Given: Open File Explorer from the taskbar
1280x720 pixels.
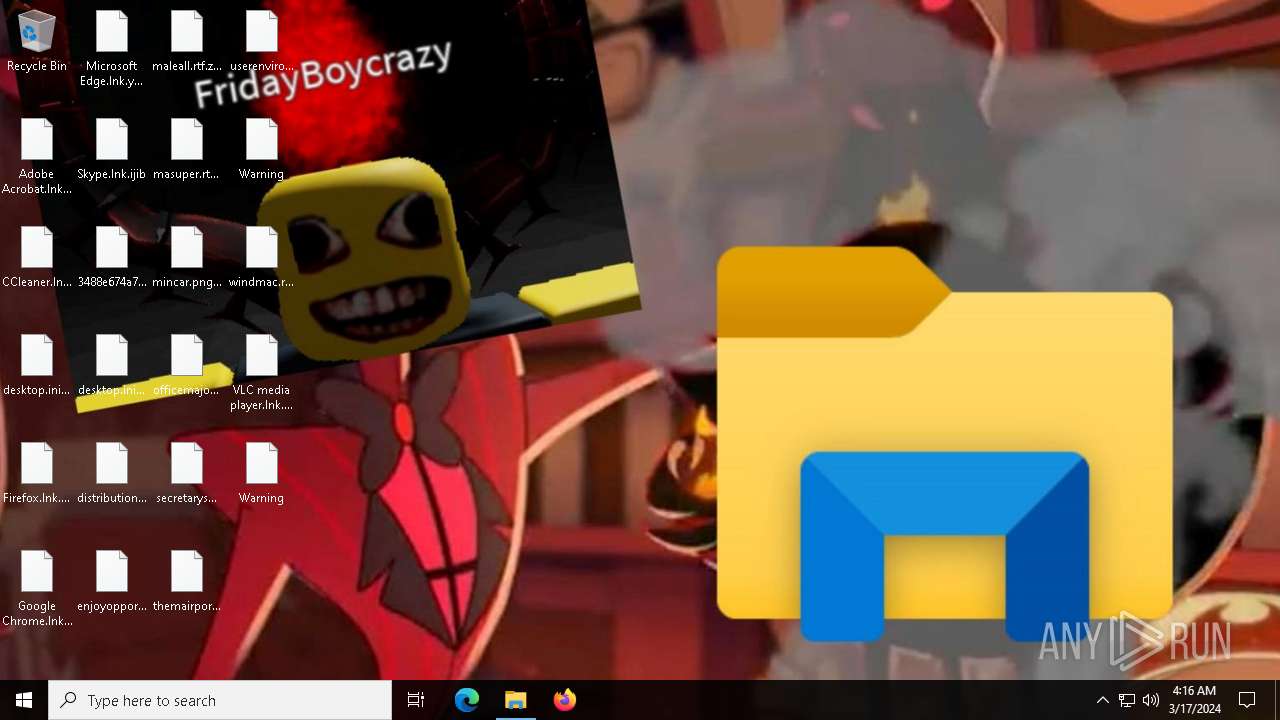Looking at the screenshot, I should (x=516, y=700).
